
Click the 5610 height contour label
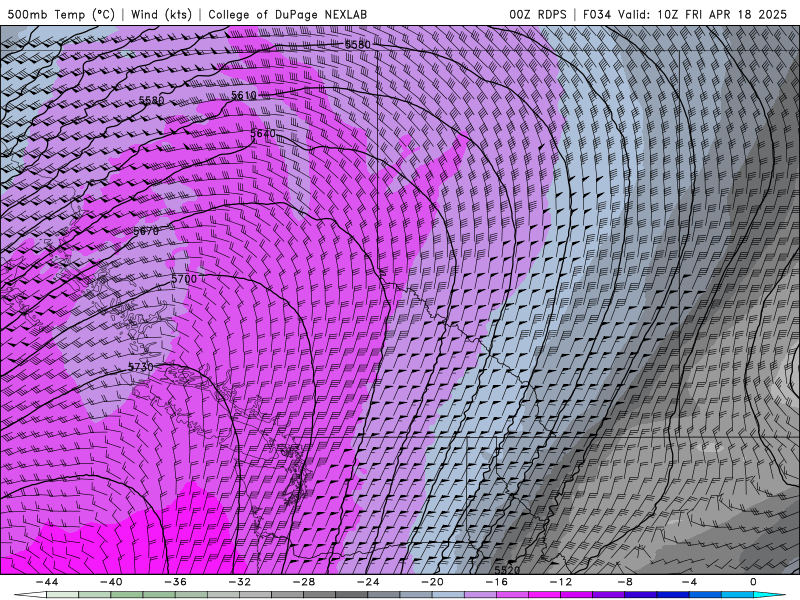(x=244, y=95)
